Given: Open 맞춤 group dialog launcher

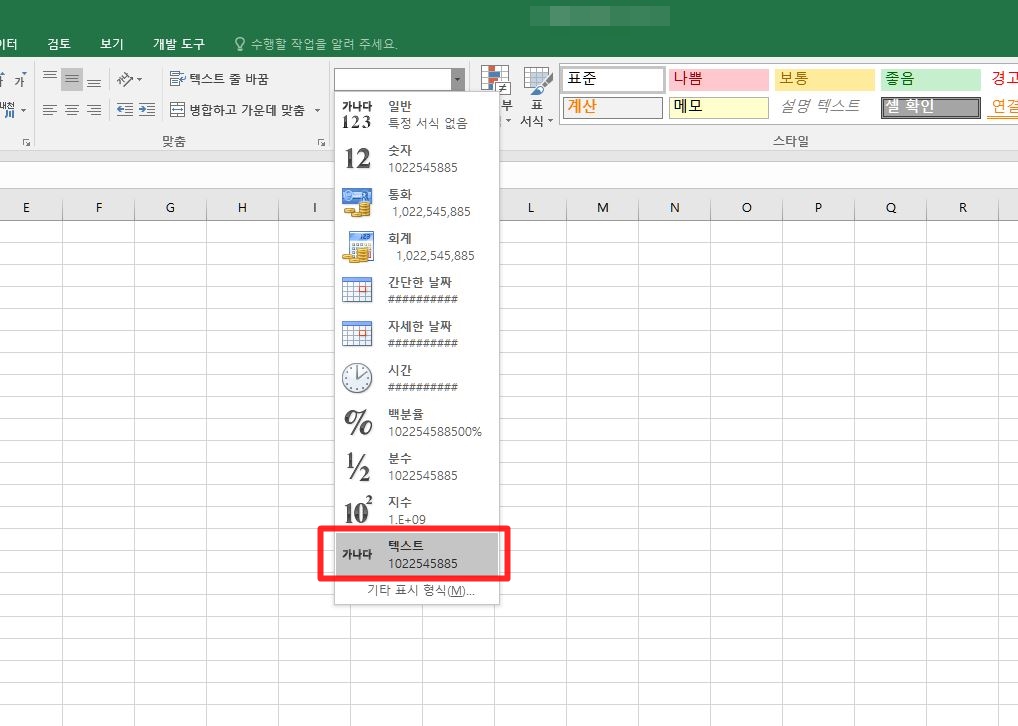Looking at the screenshot, I should click(x=321, y=142).
